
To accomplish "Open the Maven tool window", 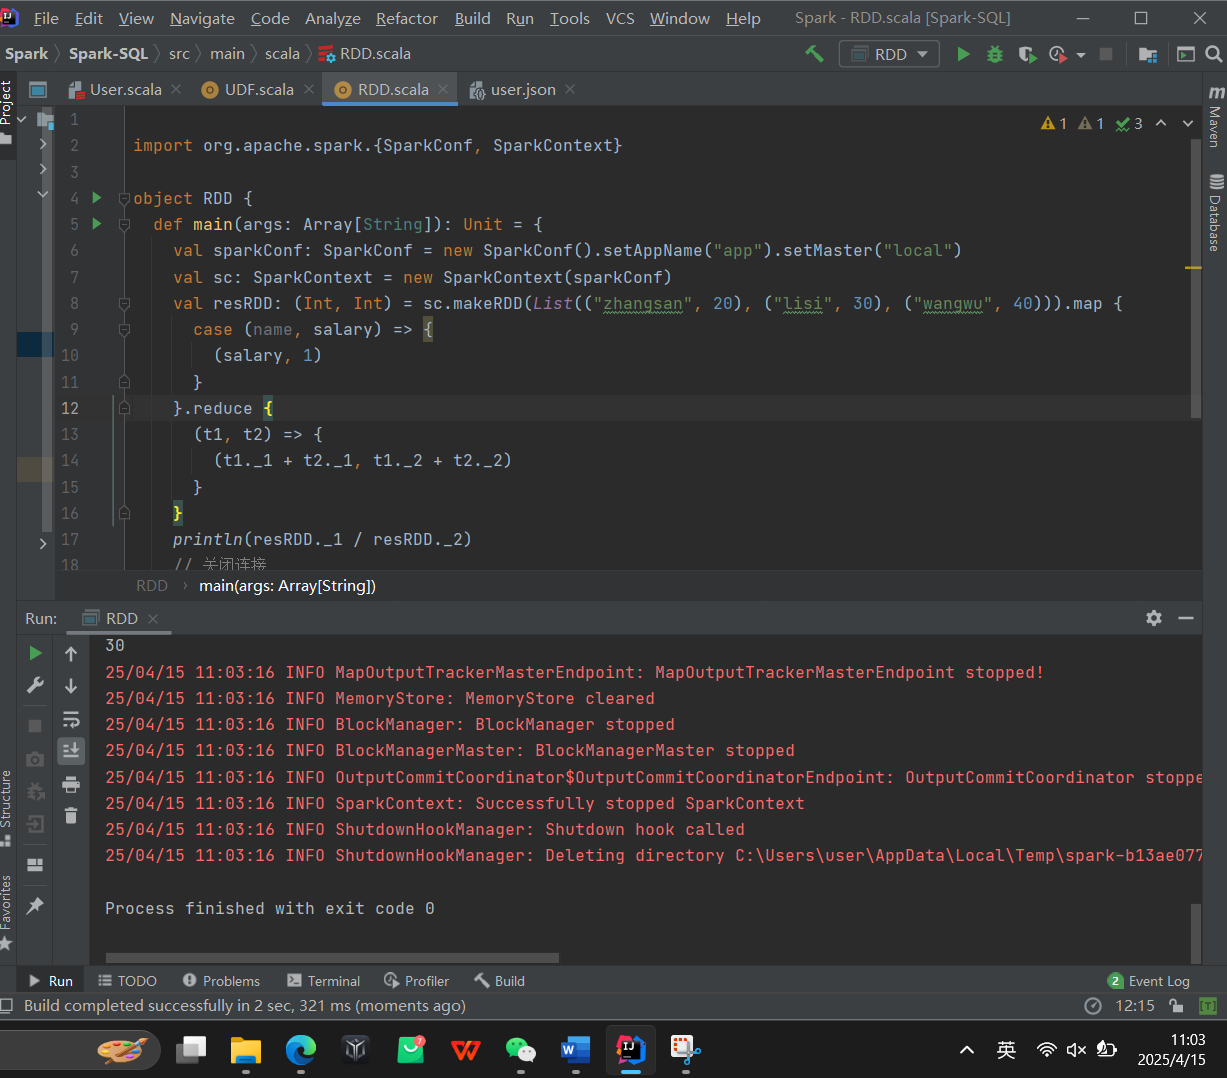I will pos(1216,118).
